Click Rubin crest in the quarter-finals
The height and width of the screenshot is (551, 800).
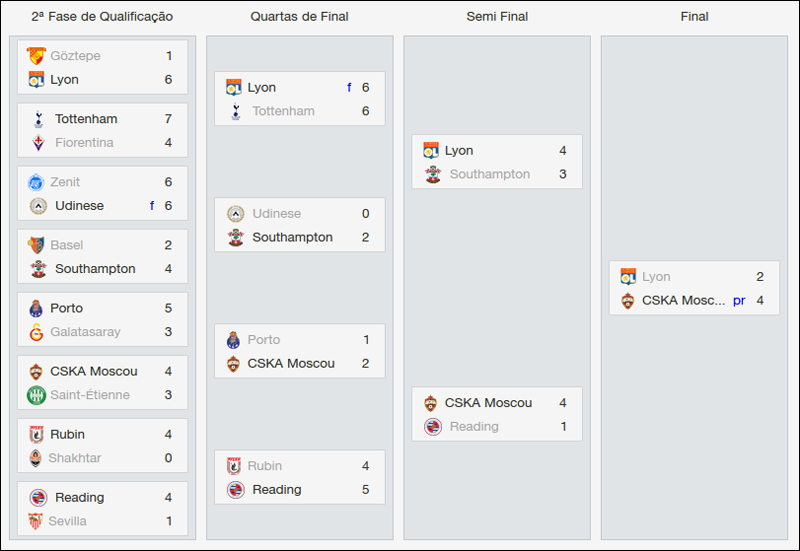(235, 466)
